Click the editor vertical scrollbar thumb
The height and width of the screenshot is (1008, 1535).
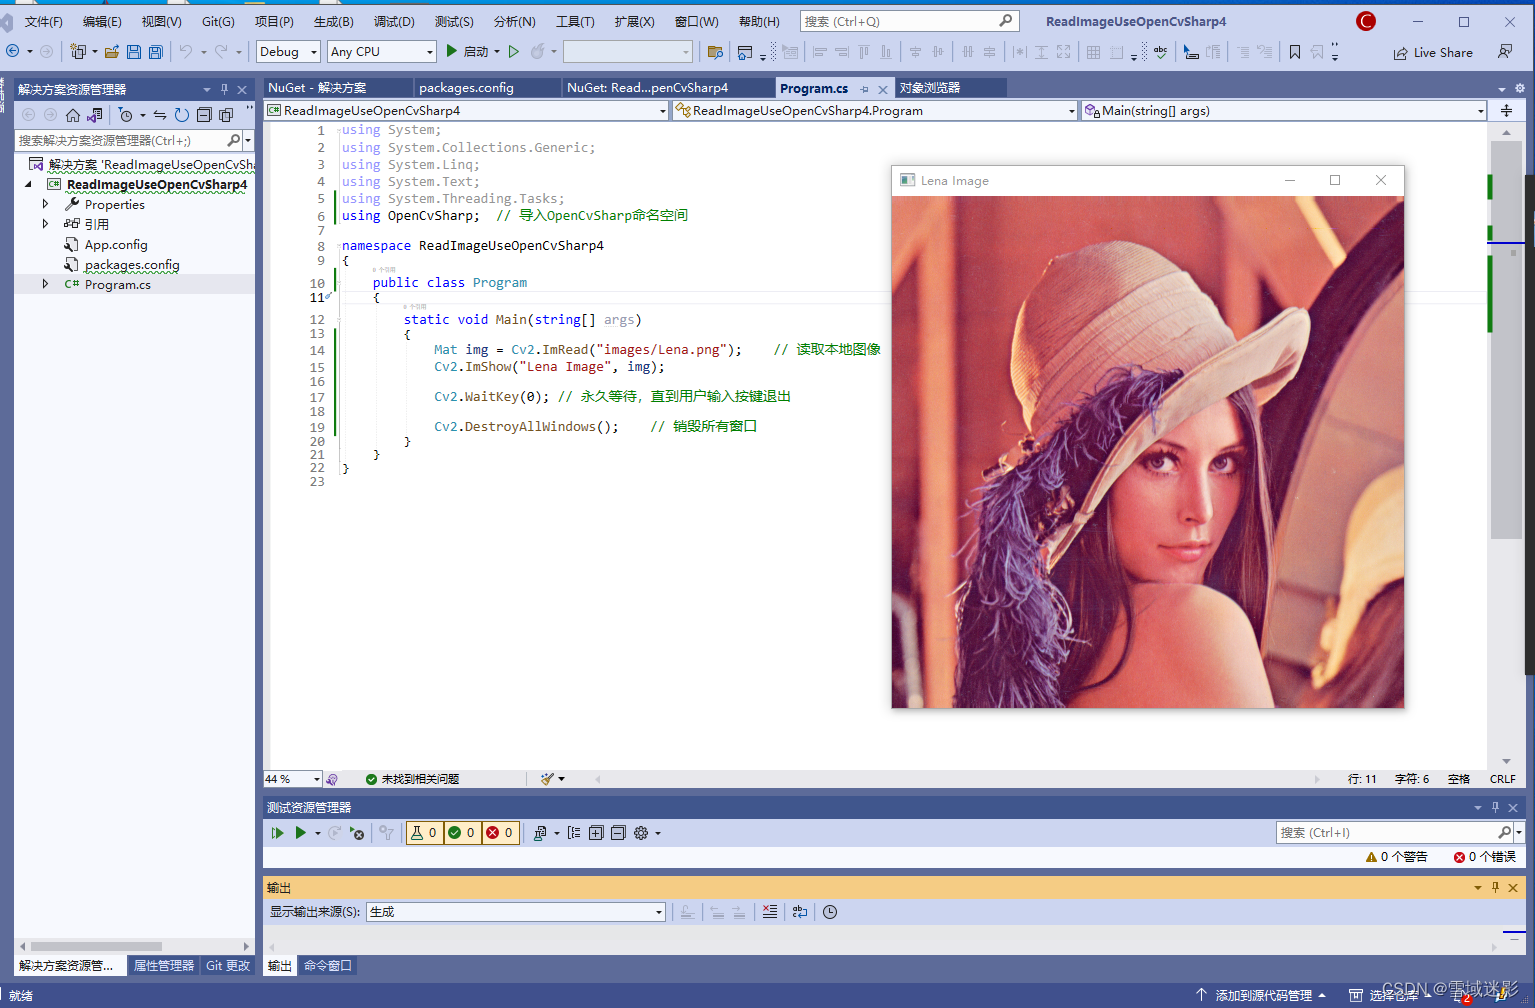[x=1506, y=340]
